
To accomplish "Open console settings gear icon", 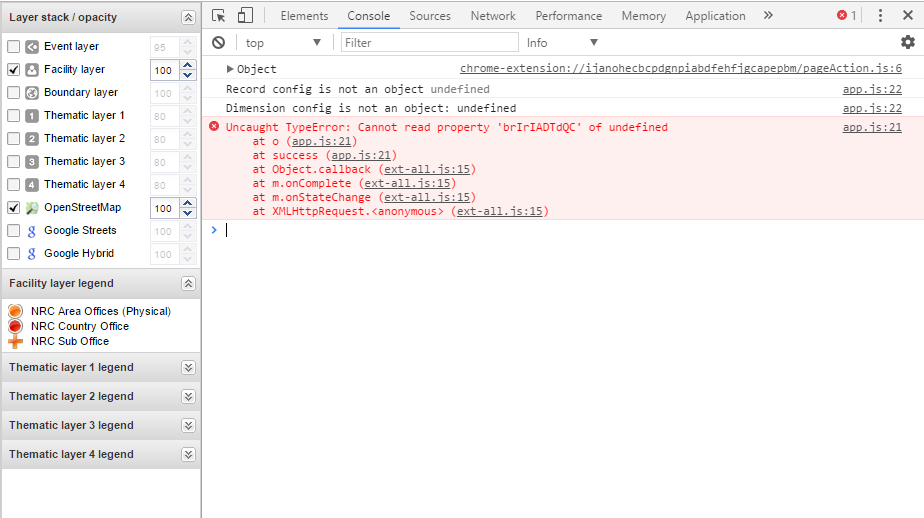I will pos(907,42).
